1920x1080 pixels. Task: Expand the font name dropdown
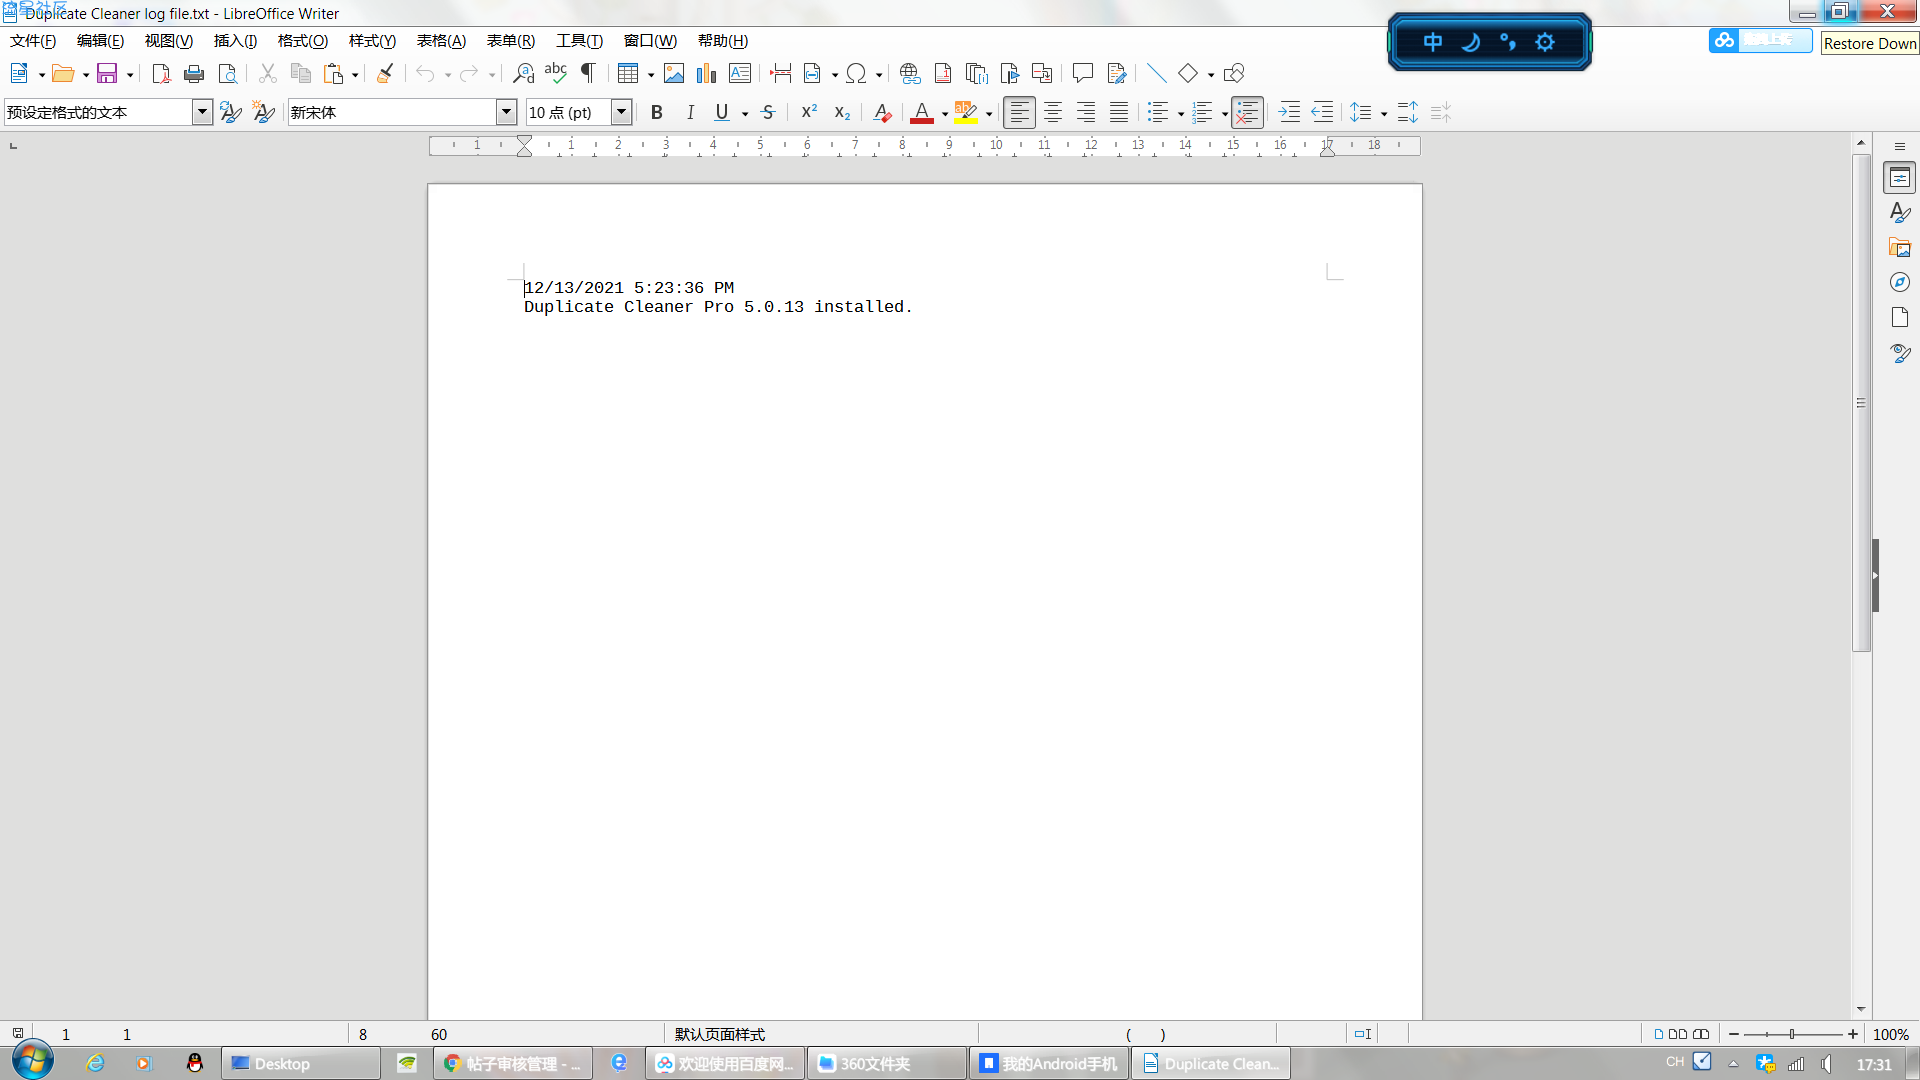pos(506,112)
